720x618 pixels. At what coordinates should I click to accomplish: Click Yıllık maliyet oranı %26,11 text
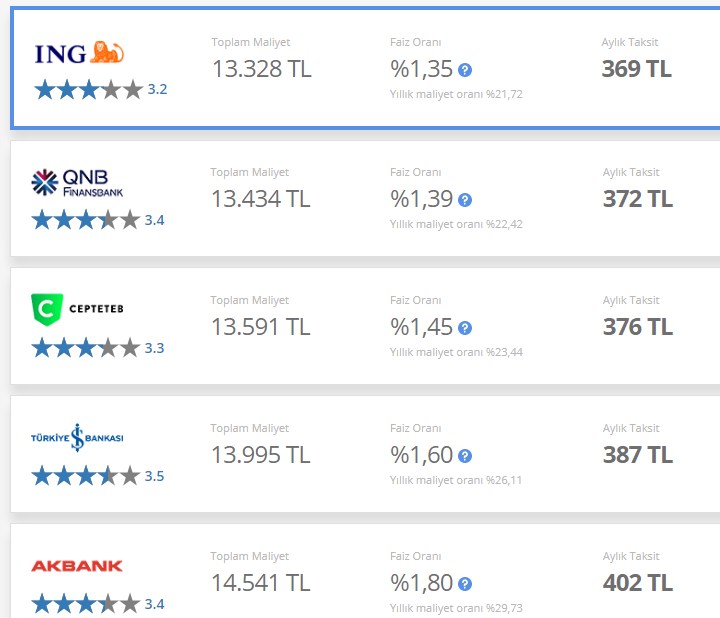[456, 480]
